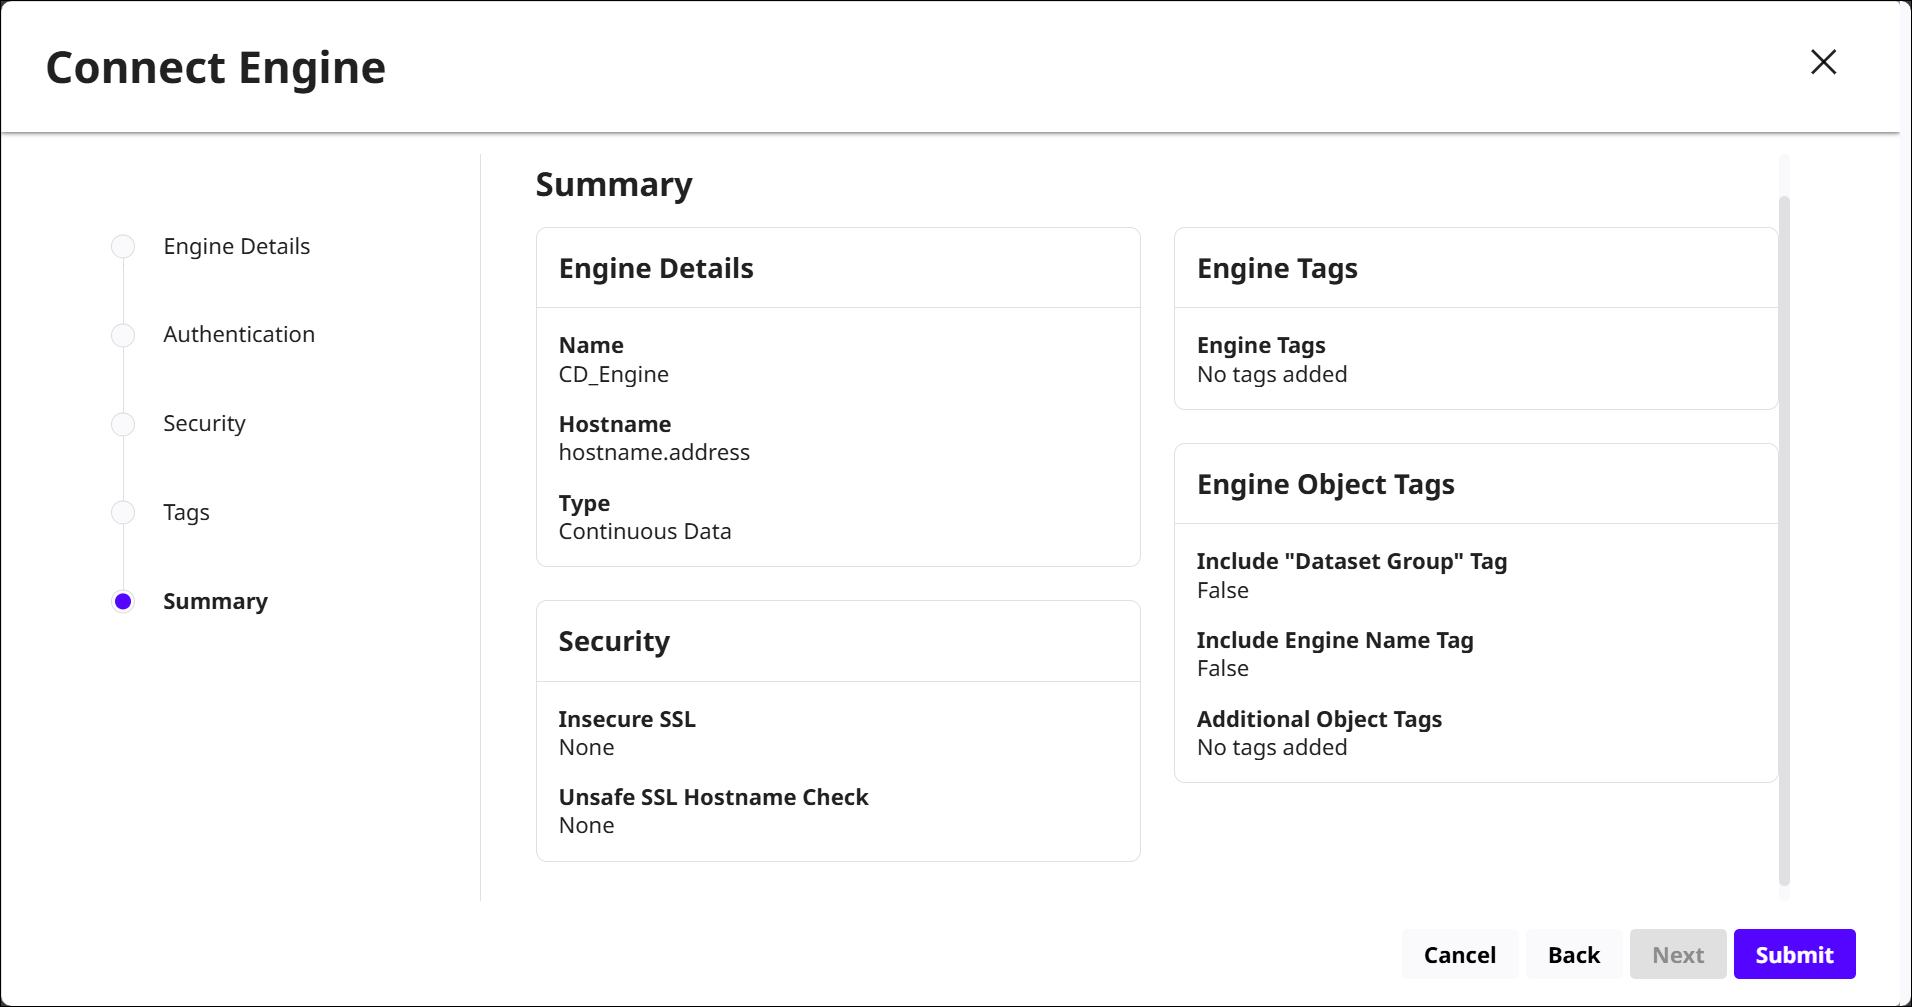The width and height of the screenshot is (1912, 1007).
Task: Switch to the Tags wizard step
Action: point(186,513)
